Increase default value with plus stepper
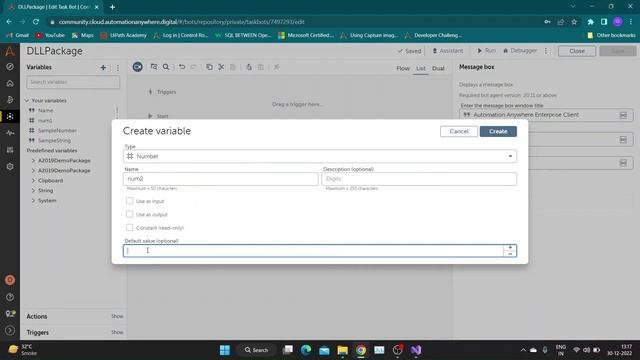The height and width of the screenshot is (360, 640). point(510,247)
